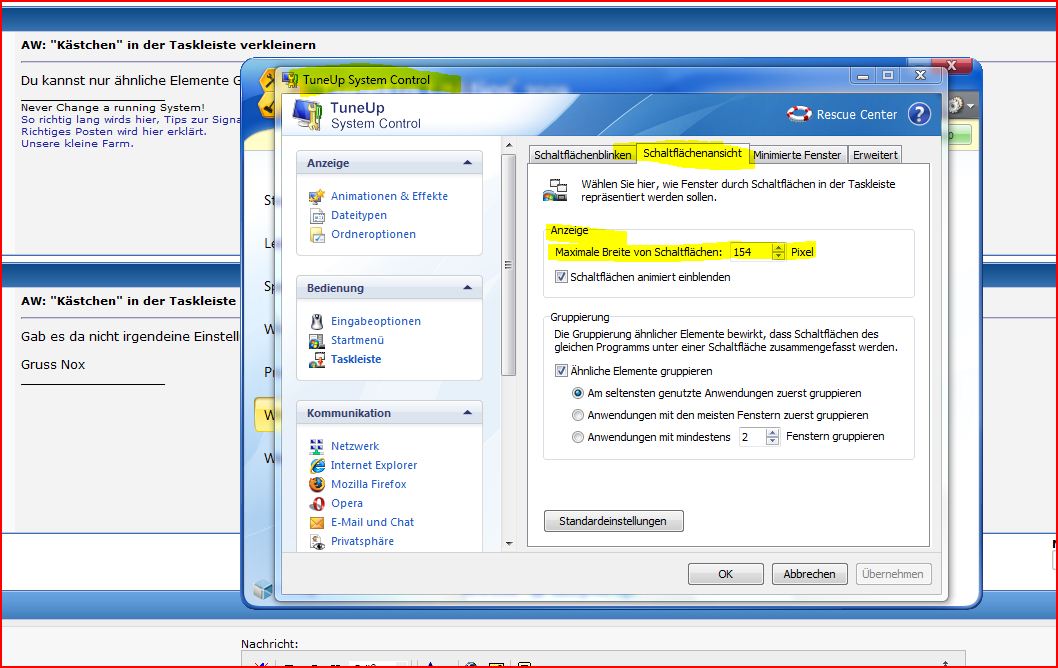Click the sidebar scroll up arrow
Viewport: 1058px width, 668px height.
click(x=509, y=145)
